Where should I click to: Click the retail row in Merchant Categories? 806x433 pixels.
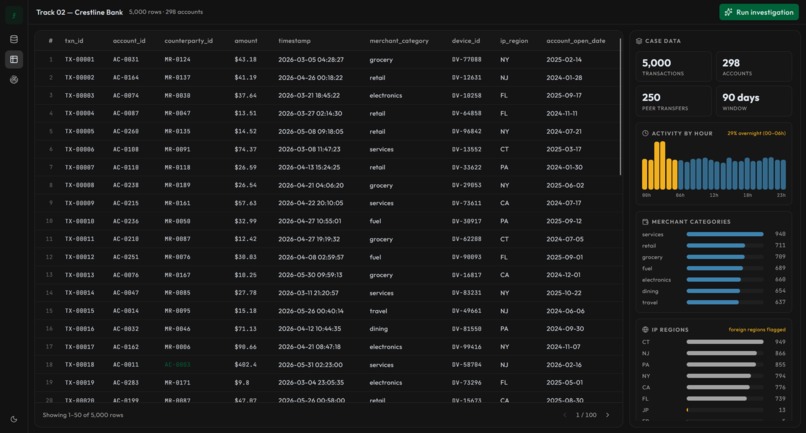pos(713,246)
